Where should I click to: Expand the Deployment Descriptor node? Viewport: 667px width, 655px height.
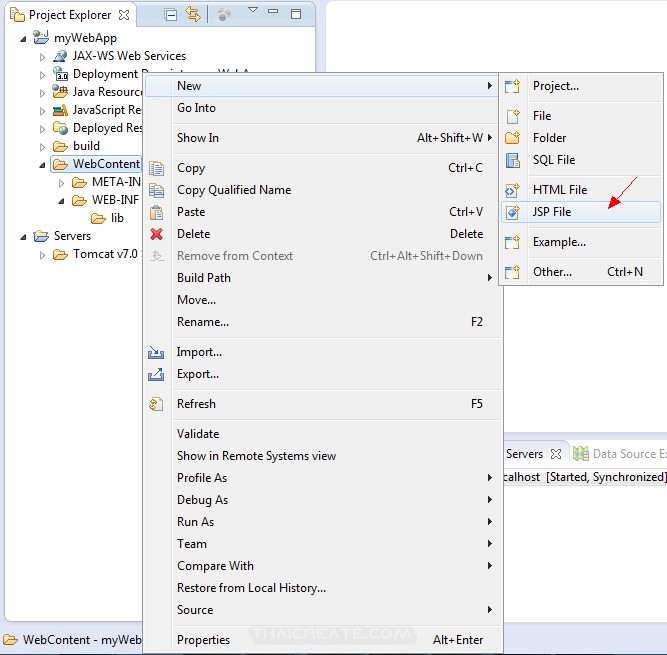tap(43, 75)
